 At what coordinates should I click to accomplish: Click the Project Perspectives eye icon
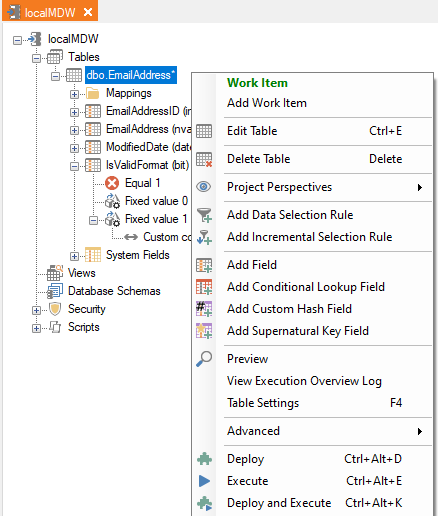(x=204, y=187)
